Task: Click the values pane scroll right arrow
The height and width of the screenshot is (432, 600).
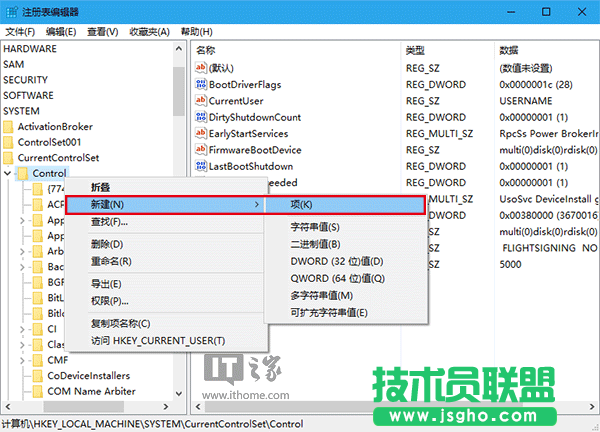Action: pyautogui.click(x=592, y=406)
